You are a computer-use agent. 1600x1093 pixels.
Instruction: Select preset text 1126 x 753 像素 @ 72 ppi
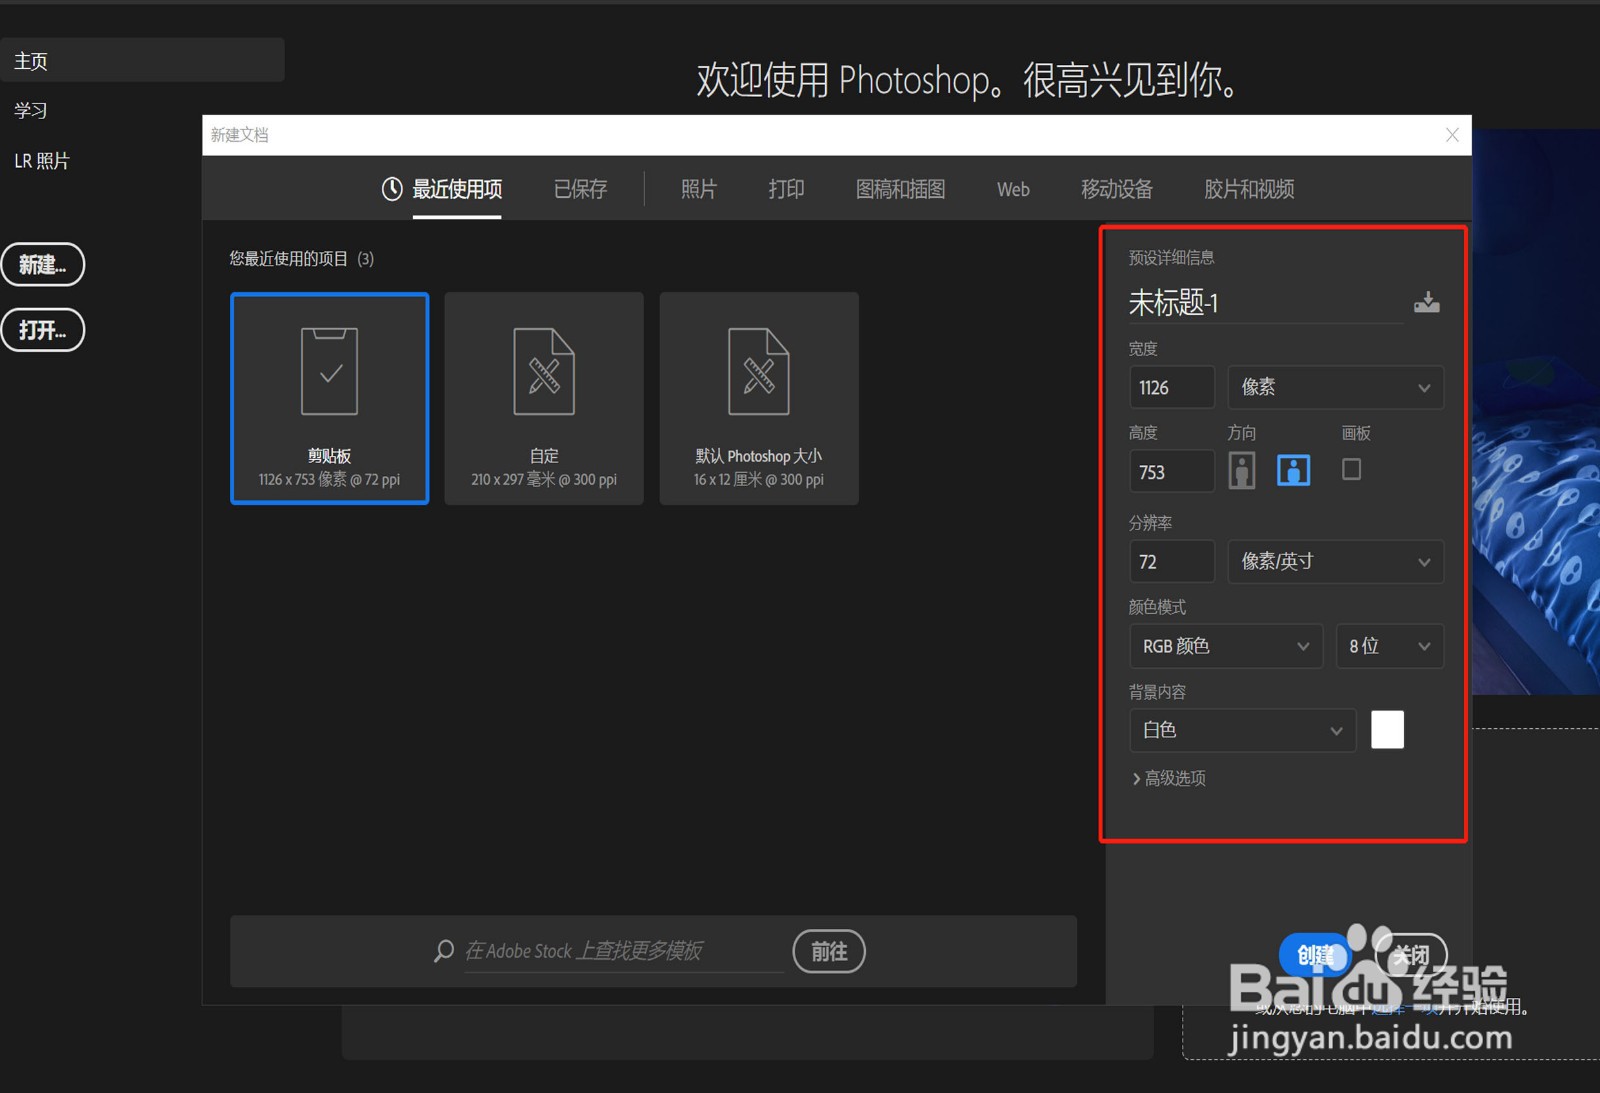tap(329, 480)
